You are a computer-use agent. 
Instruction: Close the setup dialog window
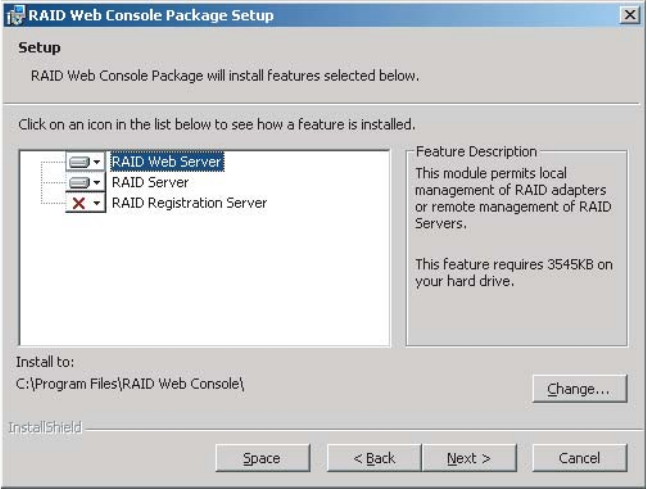tap(629, 15)
